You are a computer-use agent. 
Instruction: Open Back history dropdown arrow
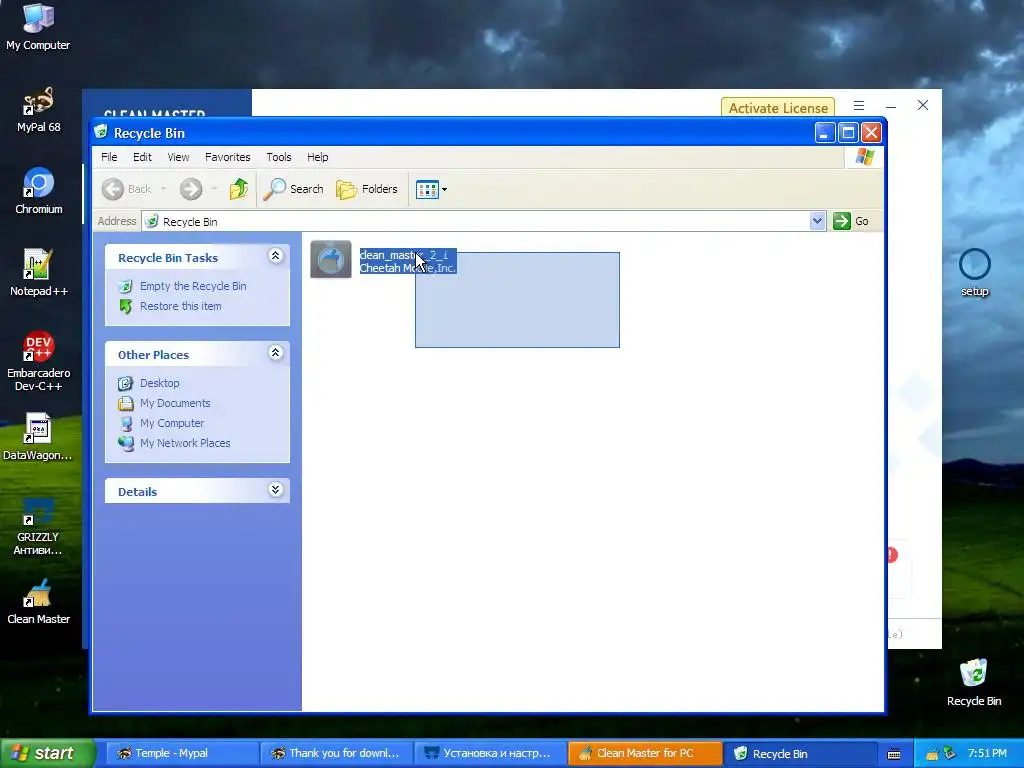163,189
